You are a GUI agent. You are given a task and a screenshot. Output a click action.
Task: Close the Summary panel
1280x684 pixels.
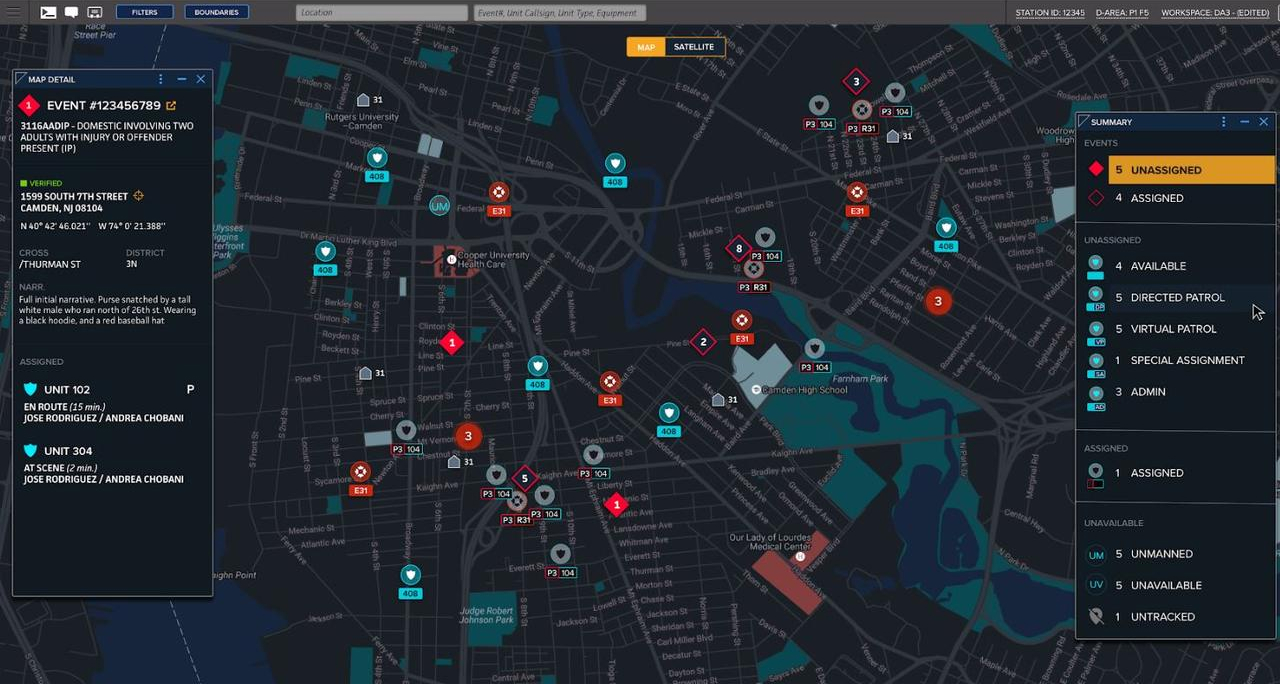pyautogui.click(x=1264, y=122)
